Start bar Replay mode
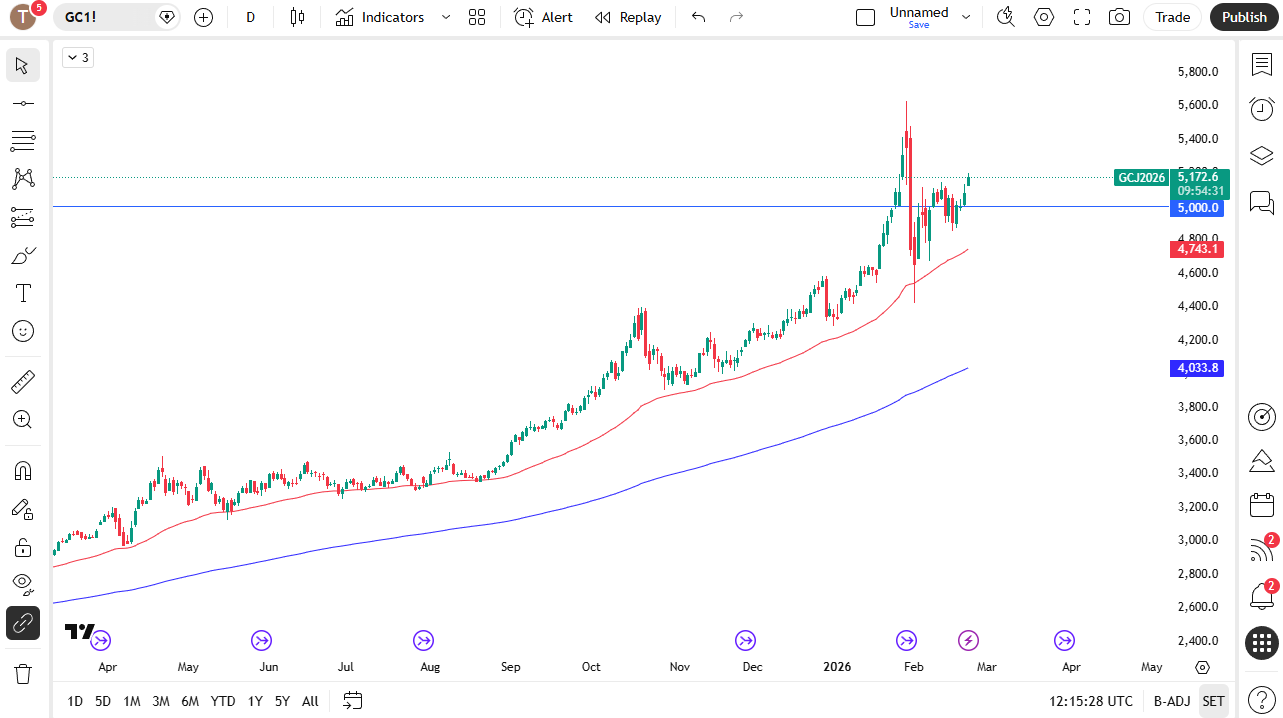 [628, 17]
